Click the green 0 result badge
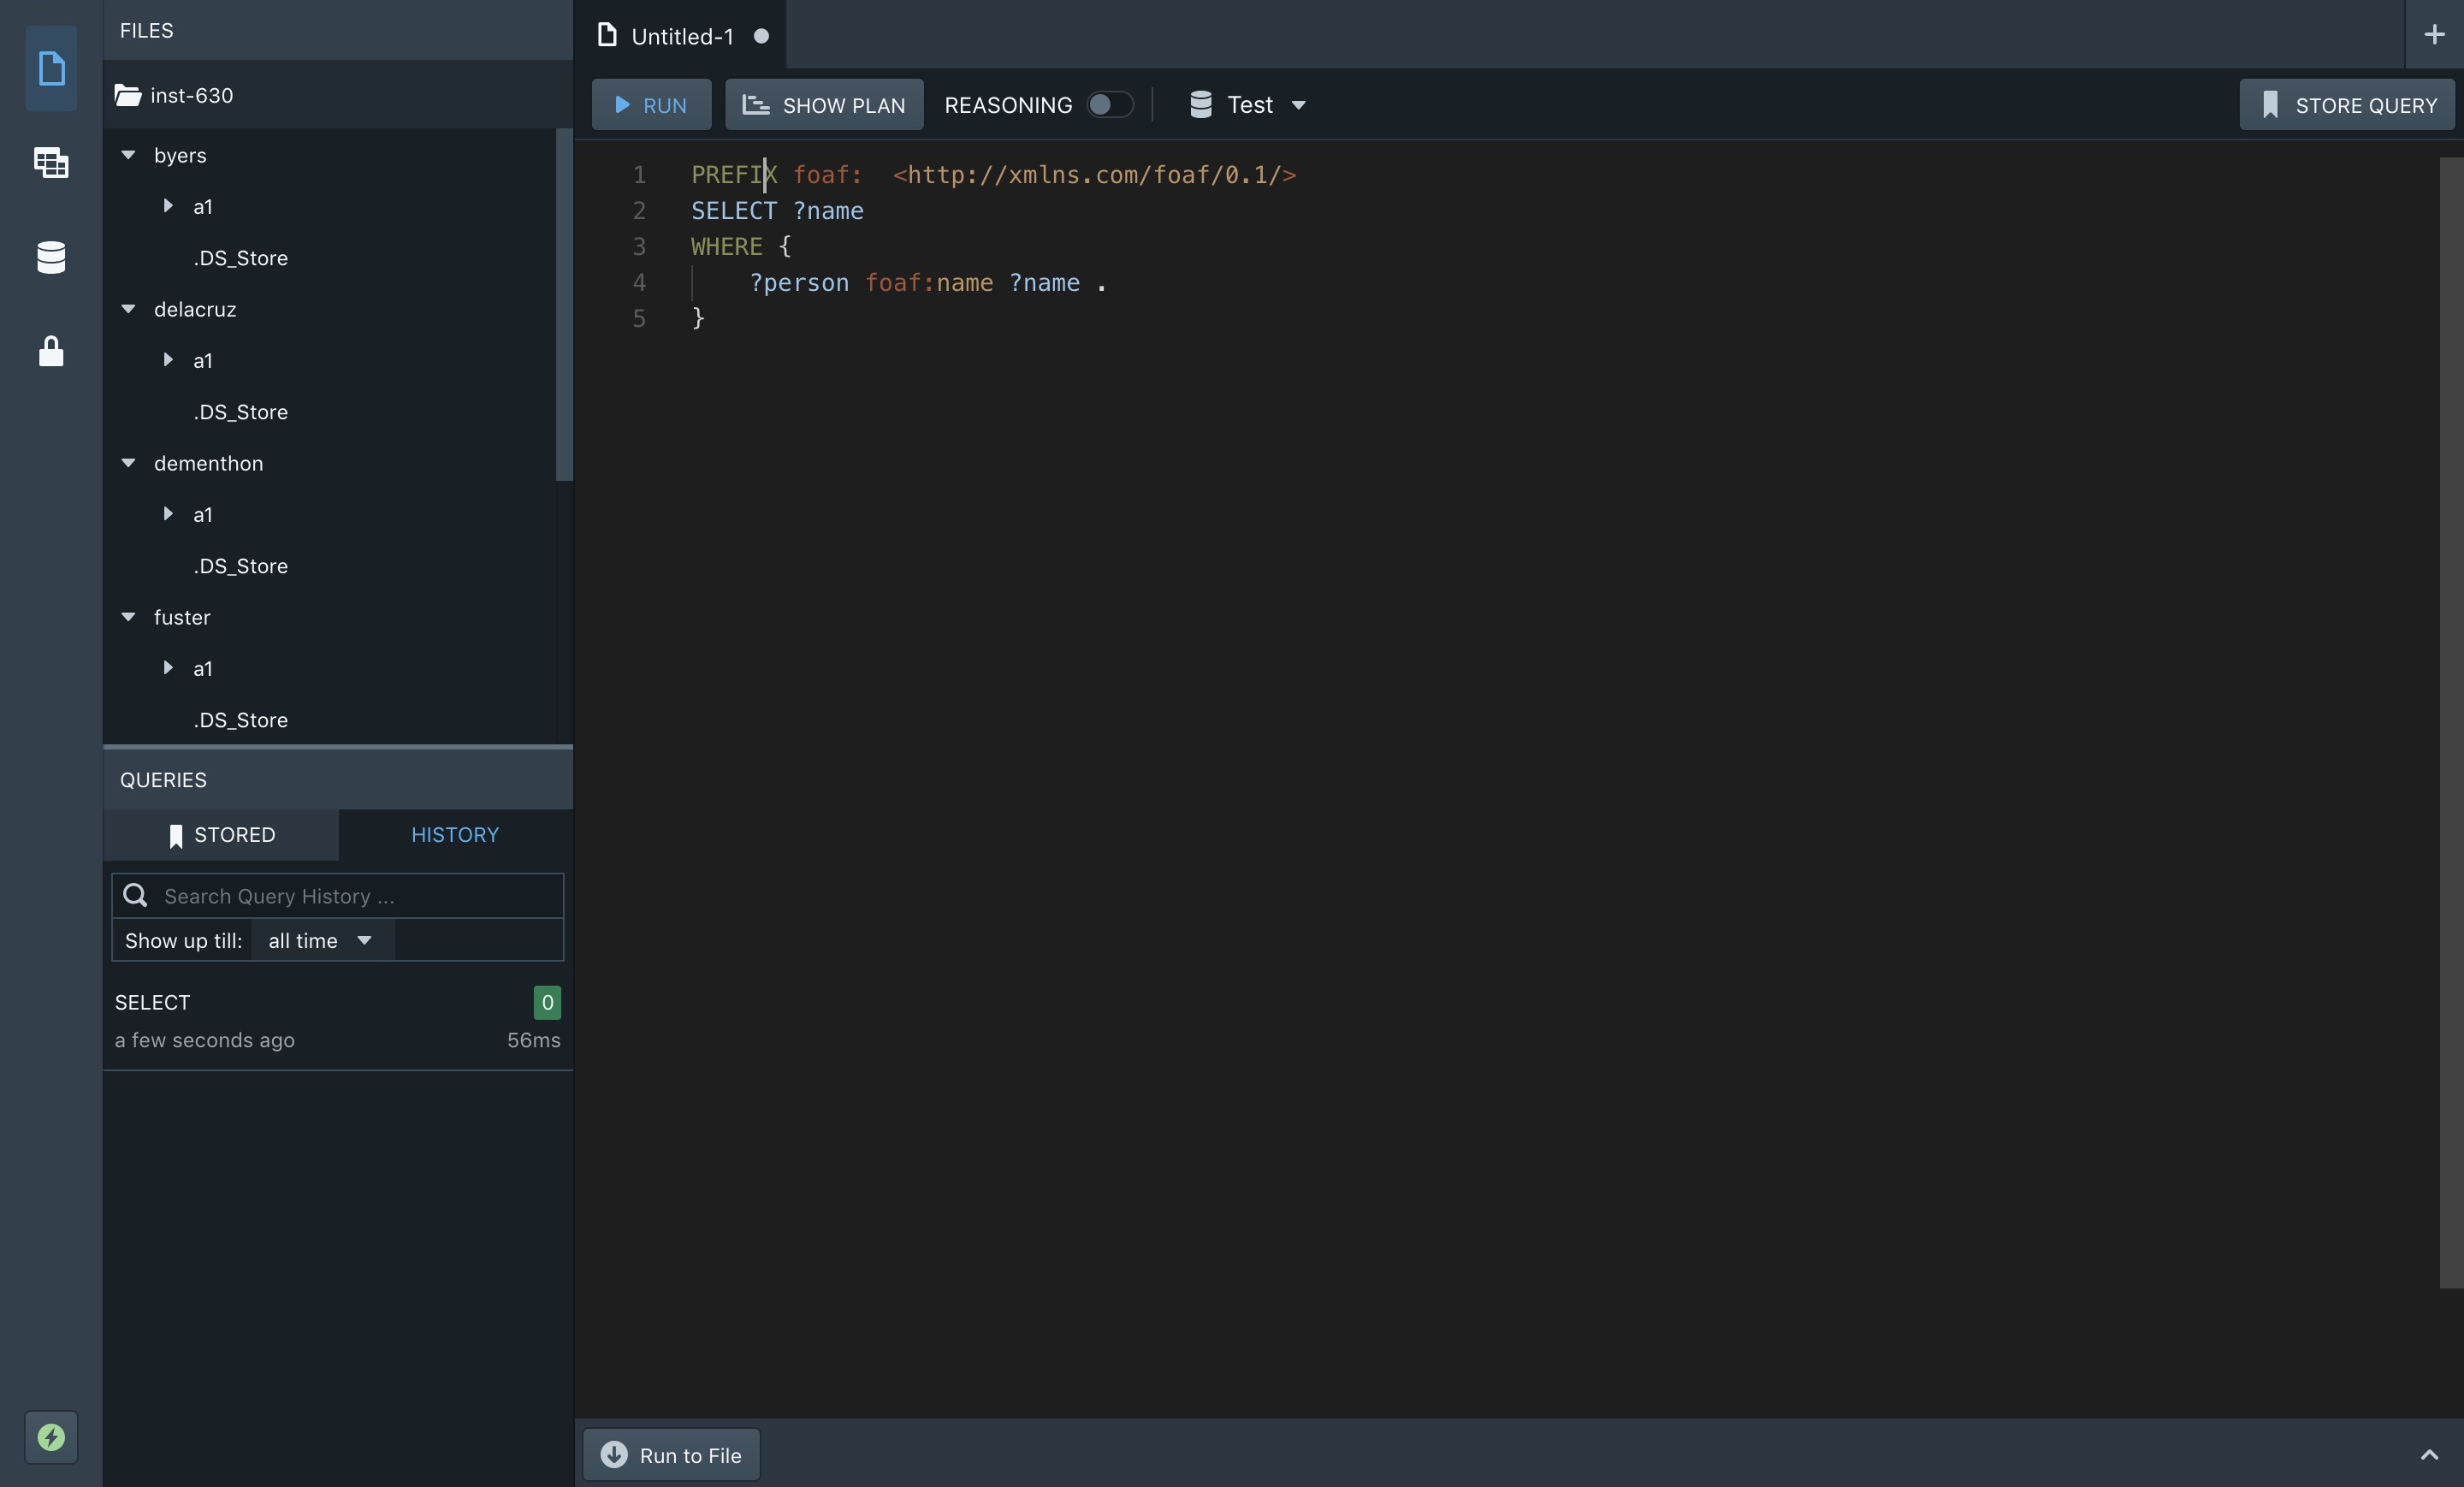This screenshot has width=2464, height=1487. pyautogui.click(x=547, y=1002)
